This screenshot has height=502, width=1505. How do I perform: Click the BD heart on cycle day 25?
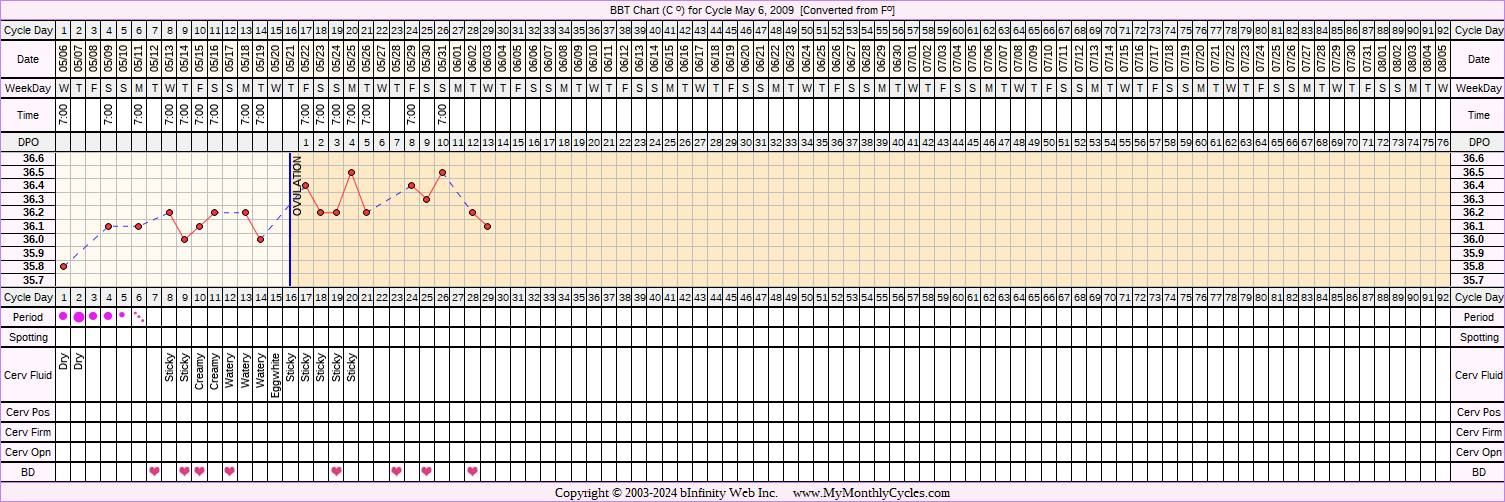click(x=427, y=471)
